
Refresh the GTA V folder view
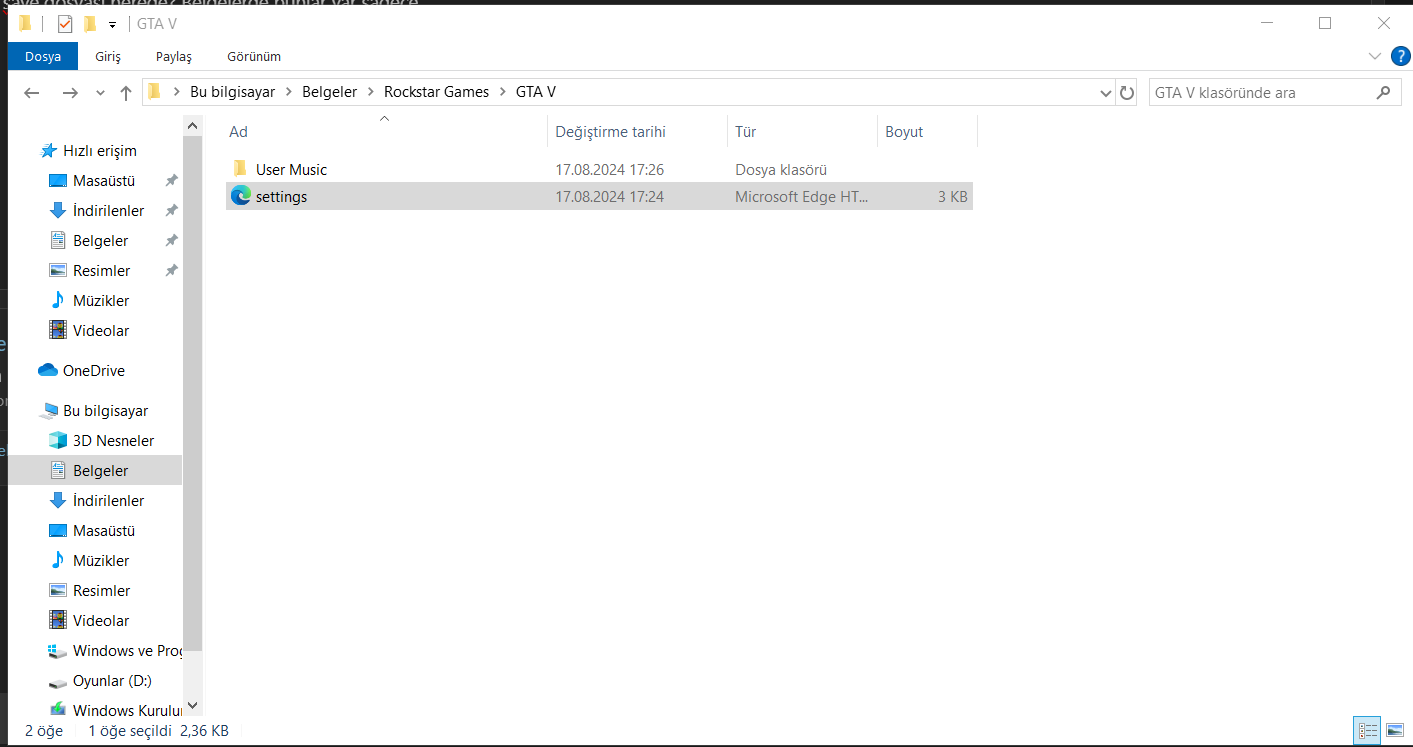pos(1127,93)
